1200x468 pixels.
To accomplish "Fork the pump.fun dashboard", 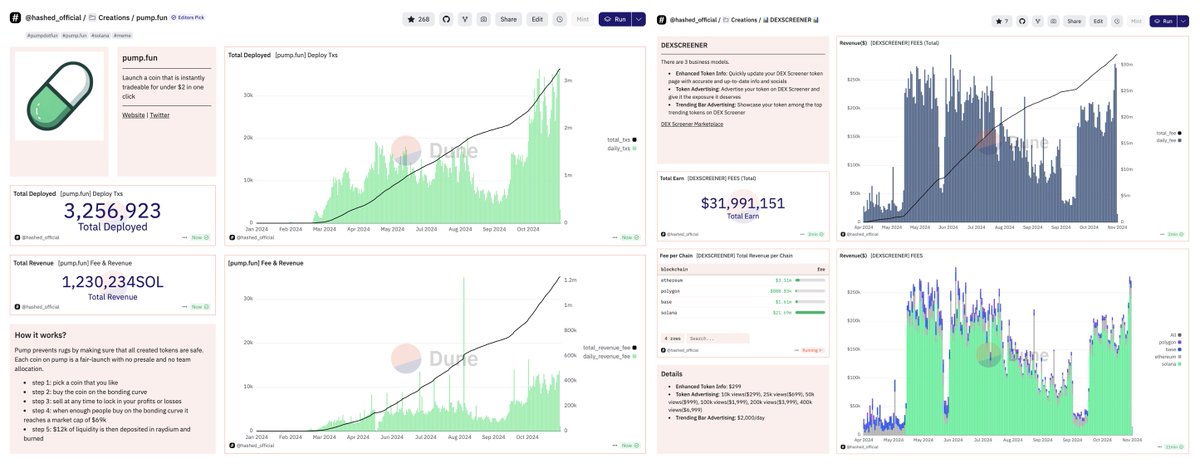I will [x=465, y=19].
